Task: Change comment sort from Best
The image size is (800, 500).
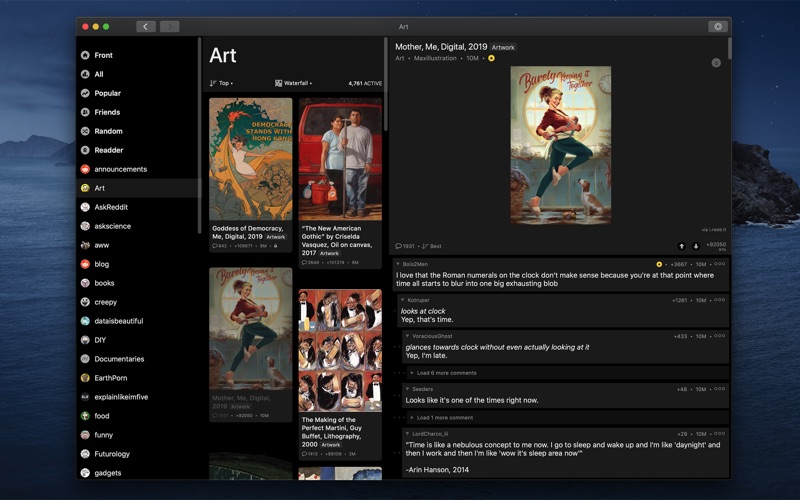Action: (x=432, y=246)
